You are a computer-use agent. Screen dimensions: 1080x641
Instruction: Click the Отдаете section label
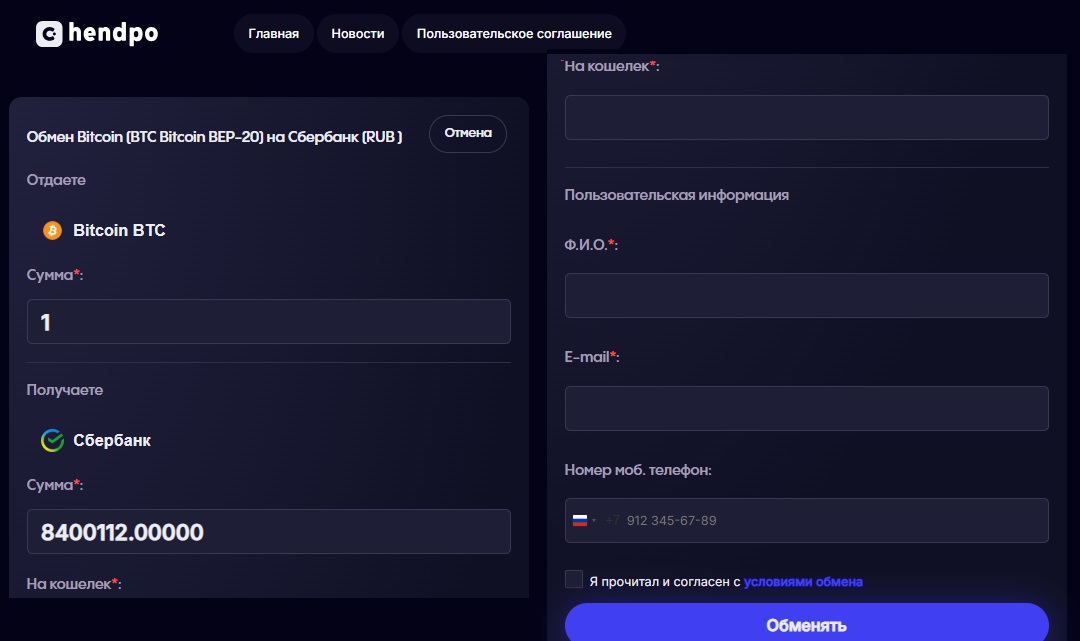click(x=56, y=180)
